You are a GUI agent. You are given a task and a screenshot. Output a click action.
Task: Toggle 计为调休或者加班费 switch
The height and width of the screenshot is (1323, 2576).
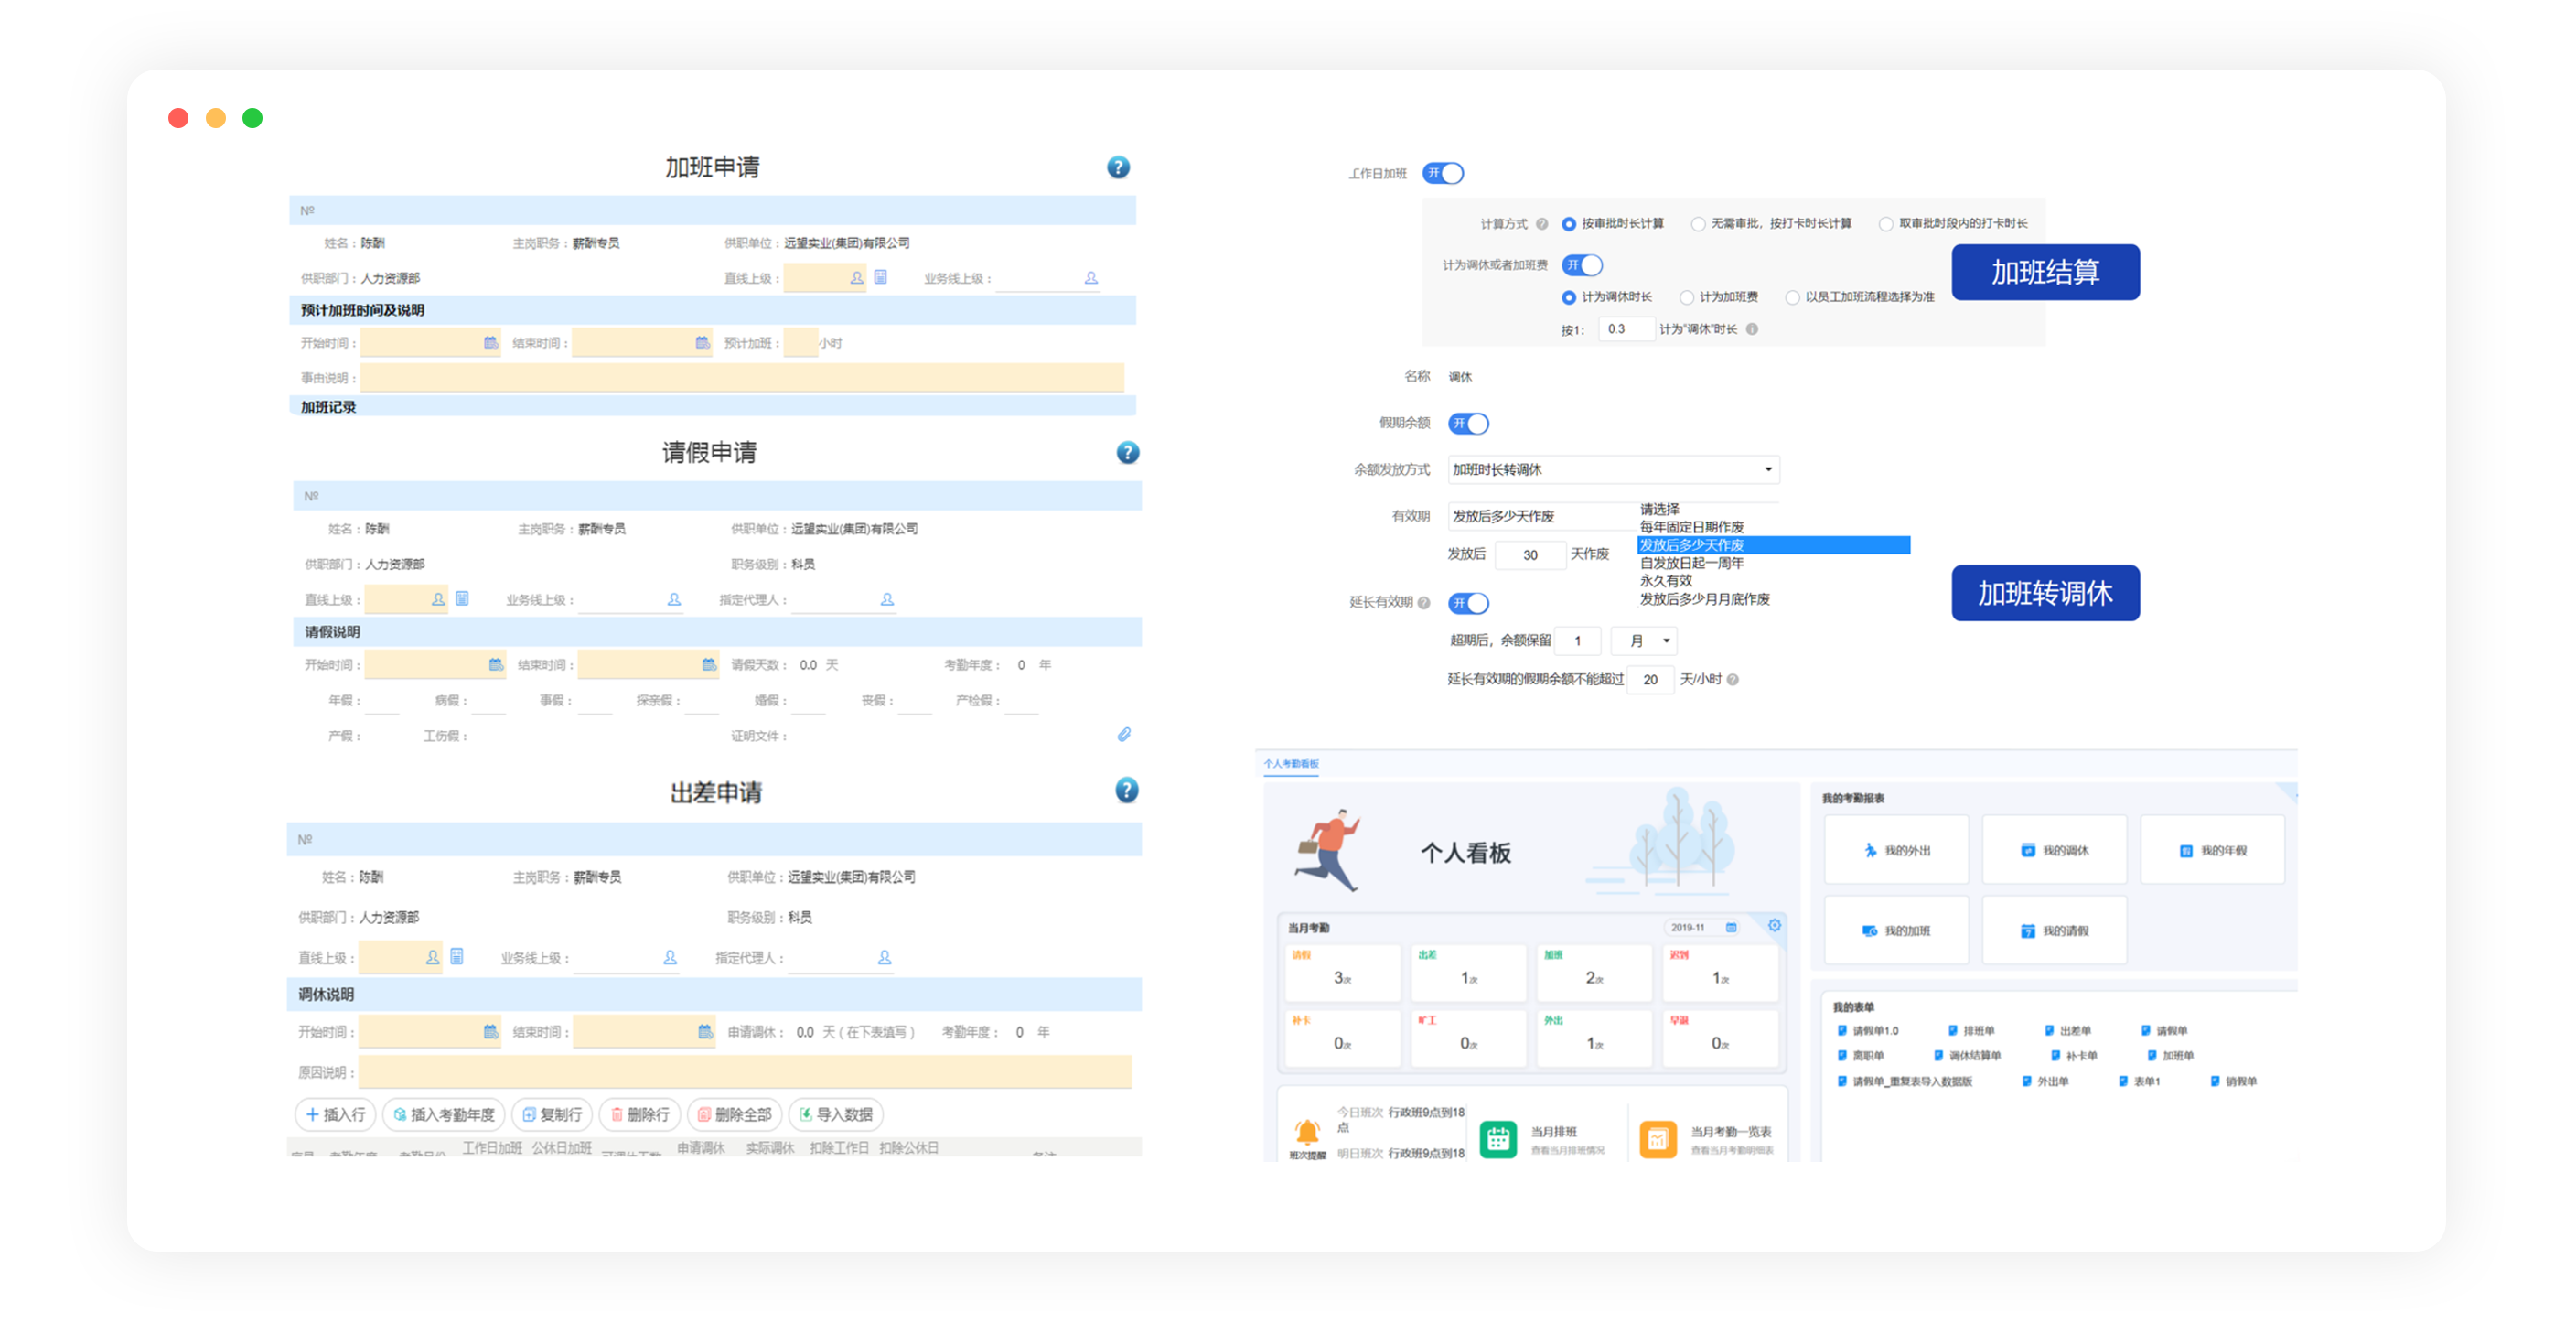tap(1582, 265)
